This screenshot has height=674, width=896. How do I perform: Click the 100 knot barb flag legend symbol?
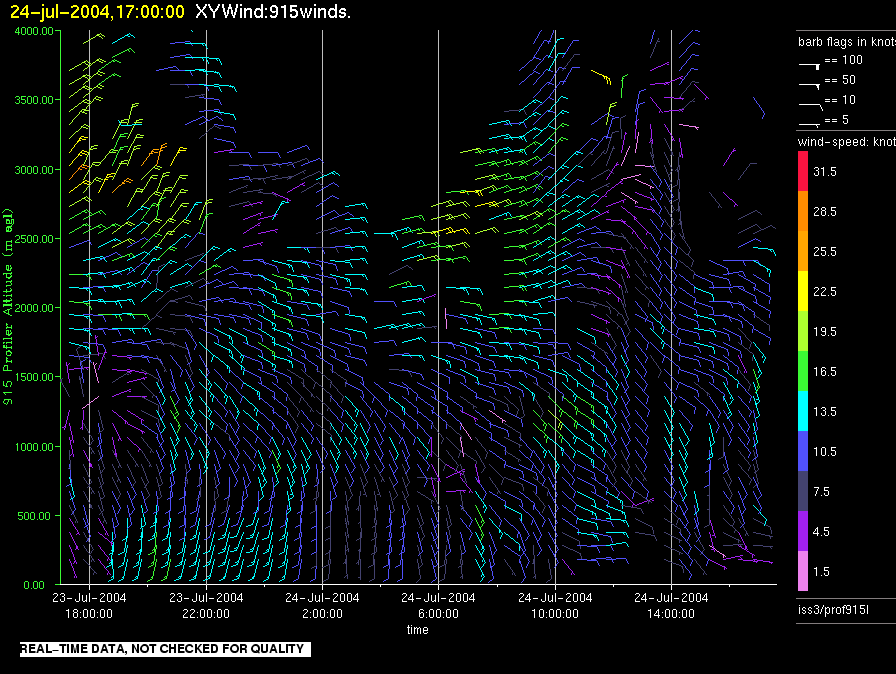coord(809,66)
